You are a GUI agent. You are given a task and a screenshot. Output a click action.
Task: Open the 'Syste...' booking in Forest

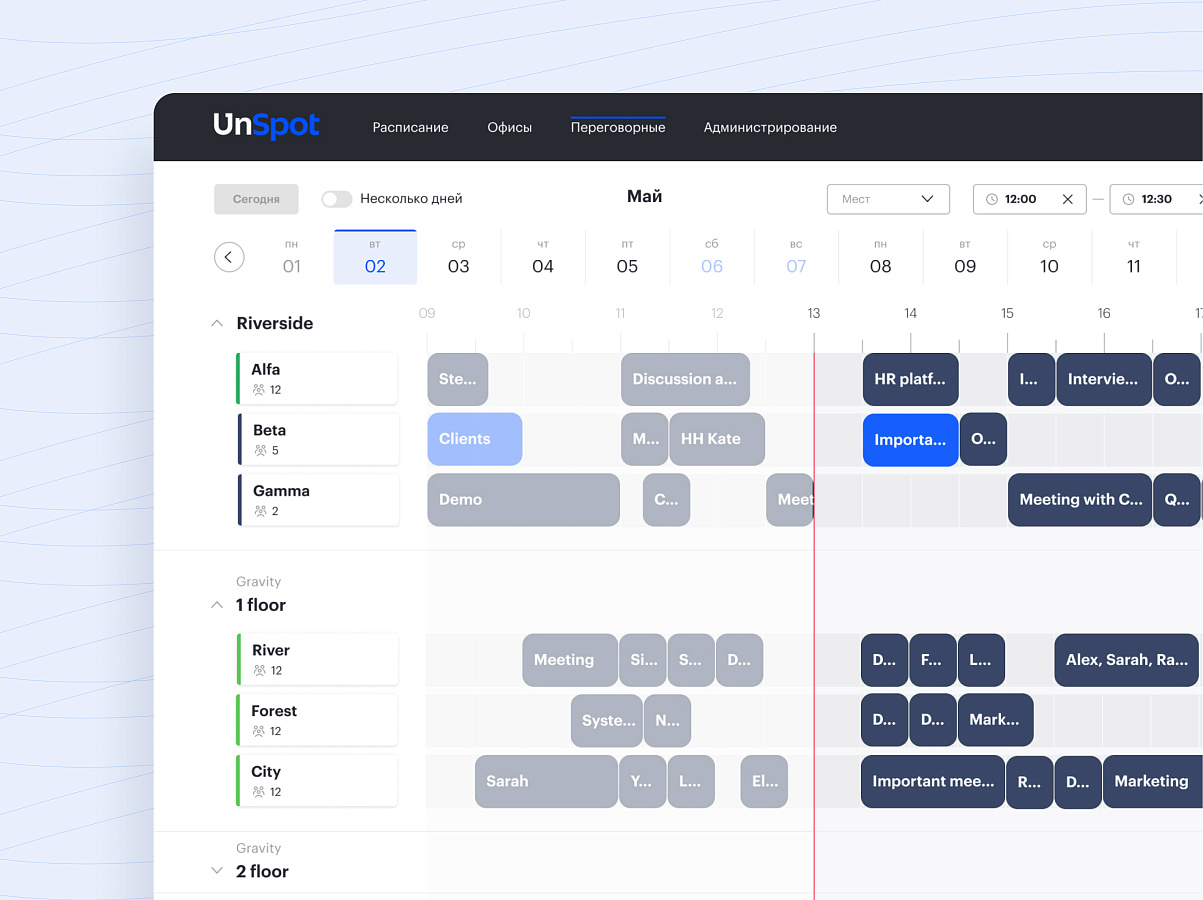(607, 720)
